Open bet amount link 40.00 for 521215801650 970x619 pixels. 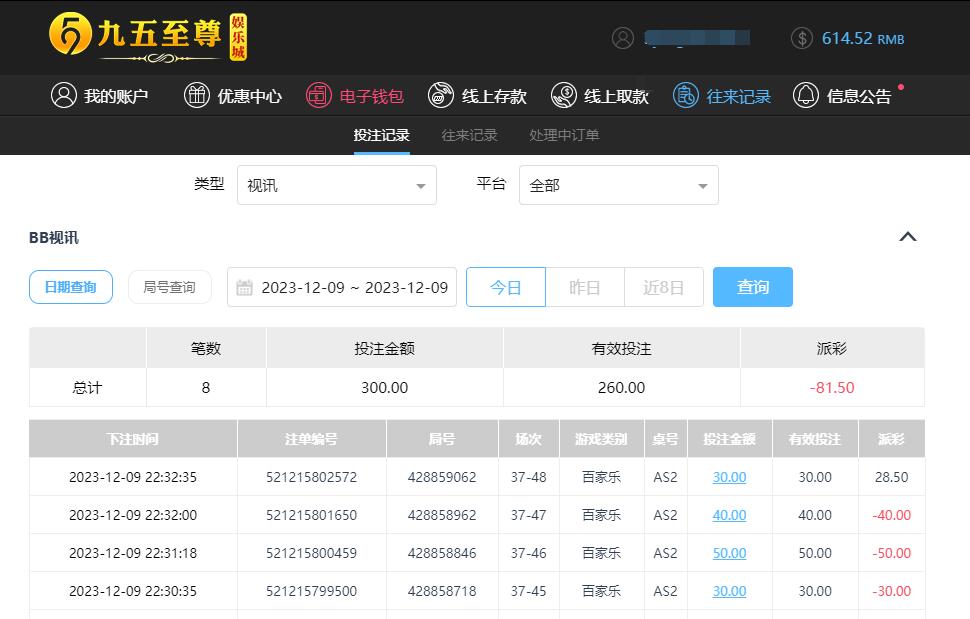(729, 514)
